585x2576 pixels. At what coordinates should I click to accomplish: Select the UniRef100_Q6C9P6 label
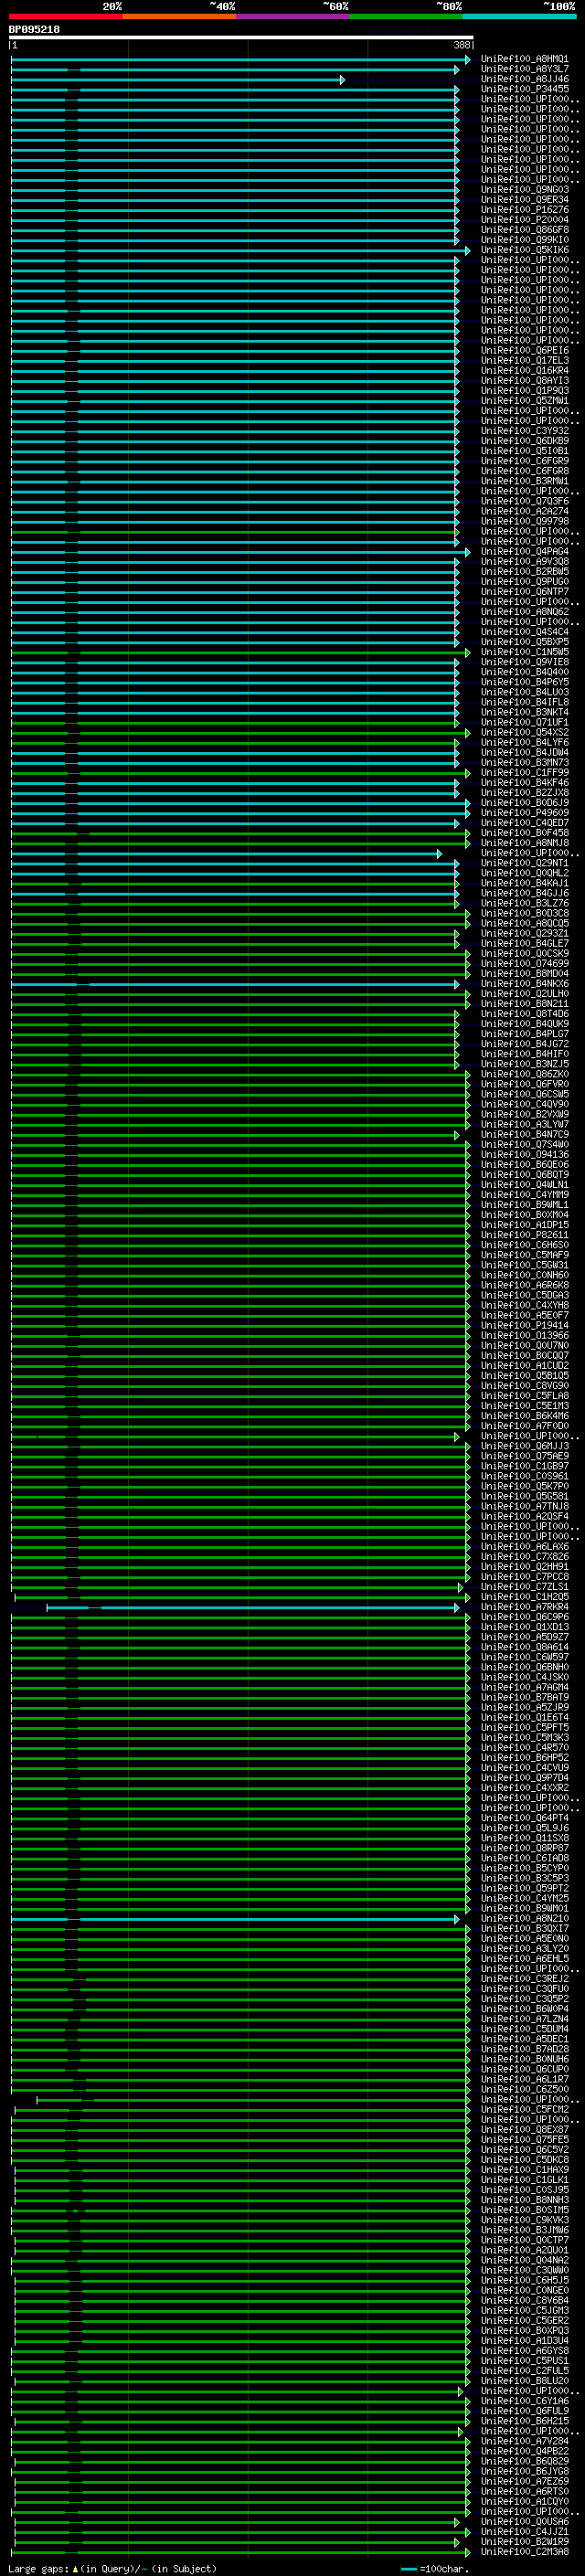coord(524,1617)
